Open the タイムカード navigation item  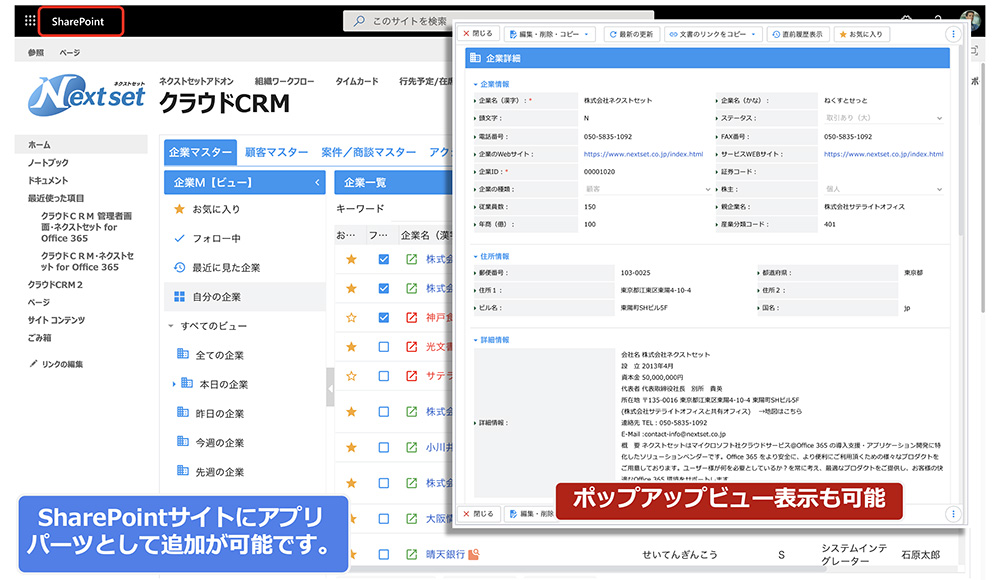pyautogui.click(x=357, y=81)
